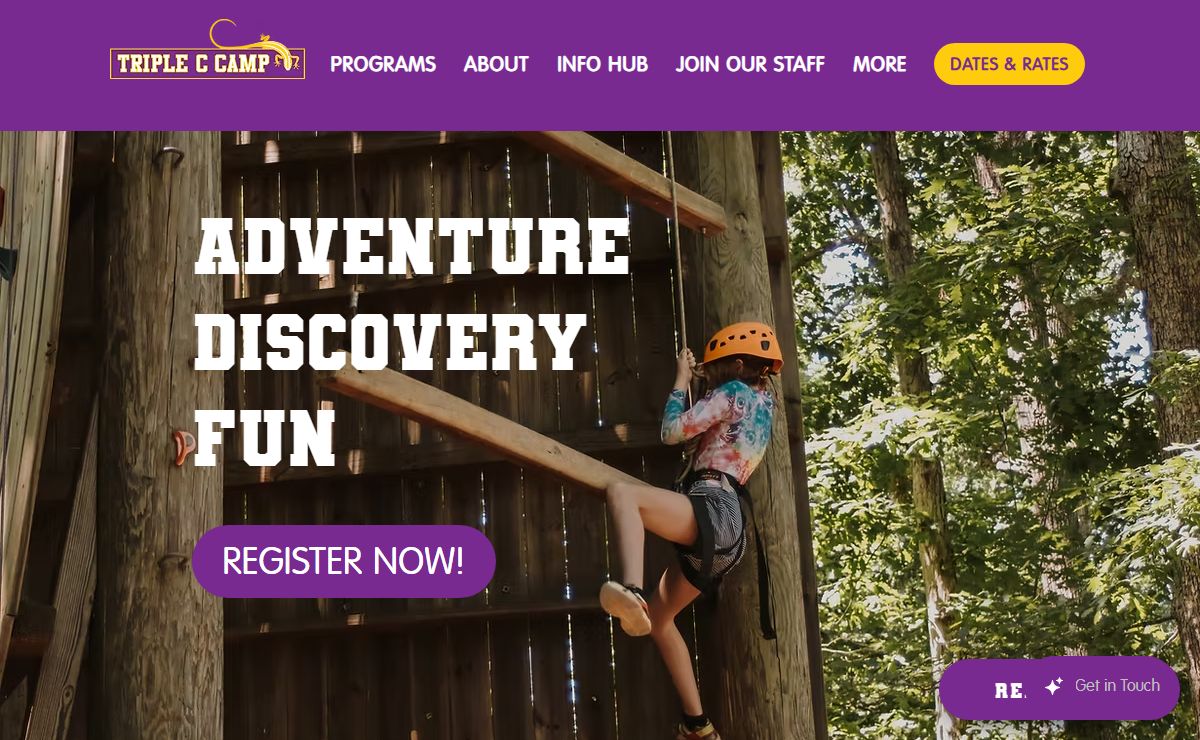Image resolution: width=1200 pixels, height=740 pixels.
Task: Expand the More navigation dropdown
Action: [x=879, y=64]
